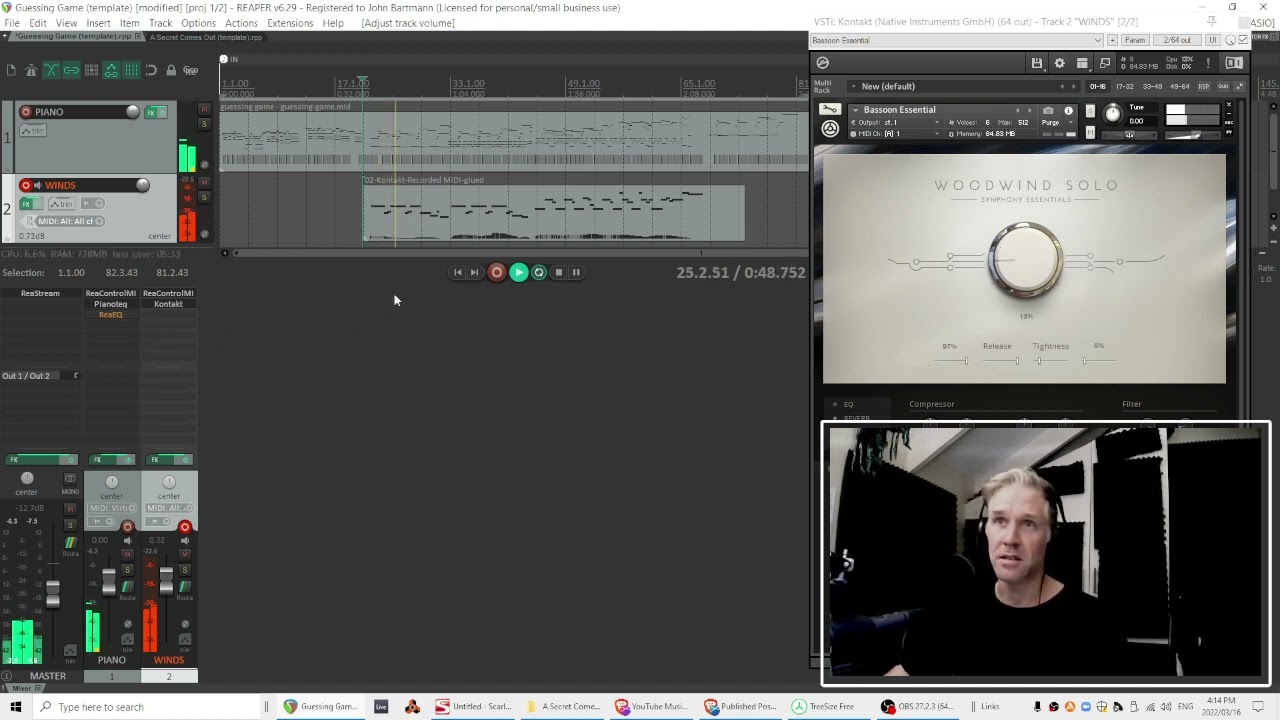Click the Bassoon Essential snapshot camera icon
This screenshot has height=720, width=1280.
pyautogui.click(x=1048, y=111)
